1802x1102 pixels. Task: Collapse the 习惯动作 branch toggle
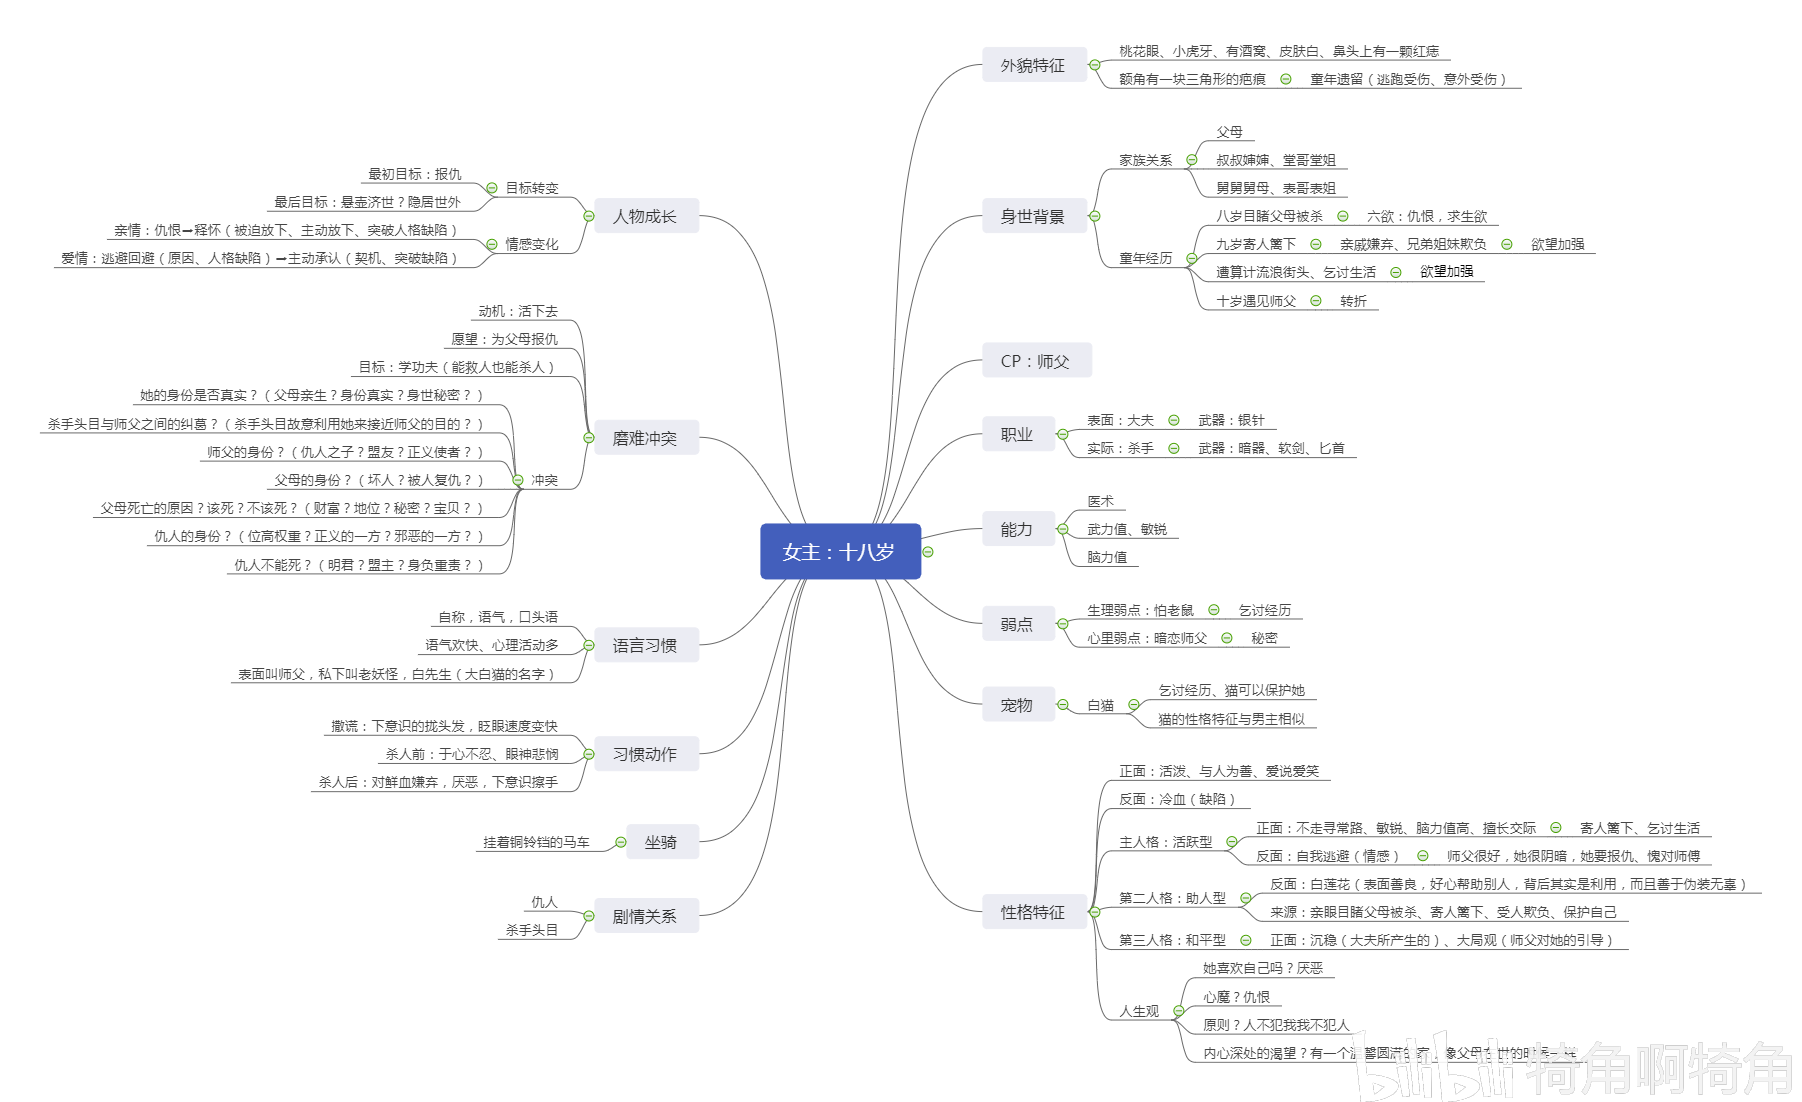tap(589, 754)
